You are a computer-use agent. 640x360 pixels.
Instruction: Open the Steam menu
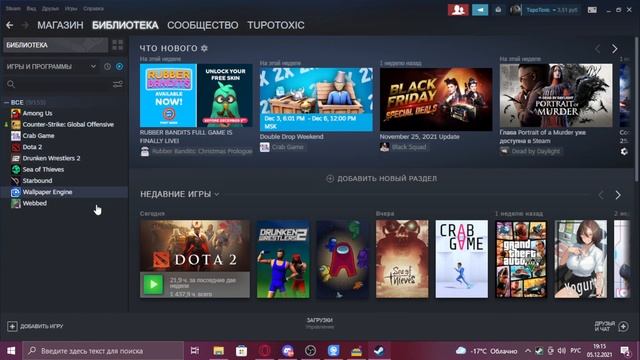(x=13, y=9)
